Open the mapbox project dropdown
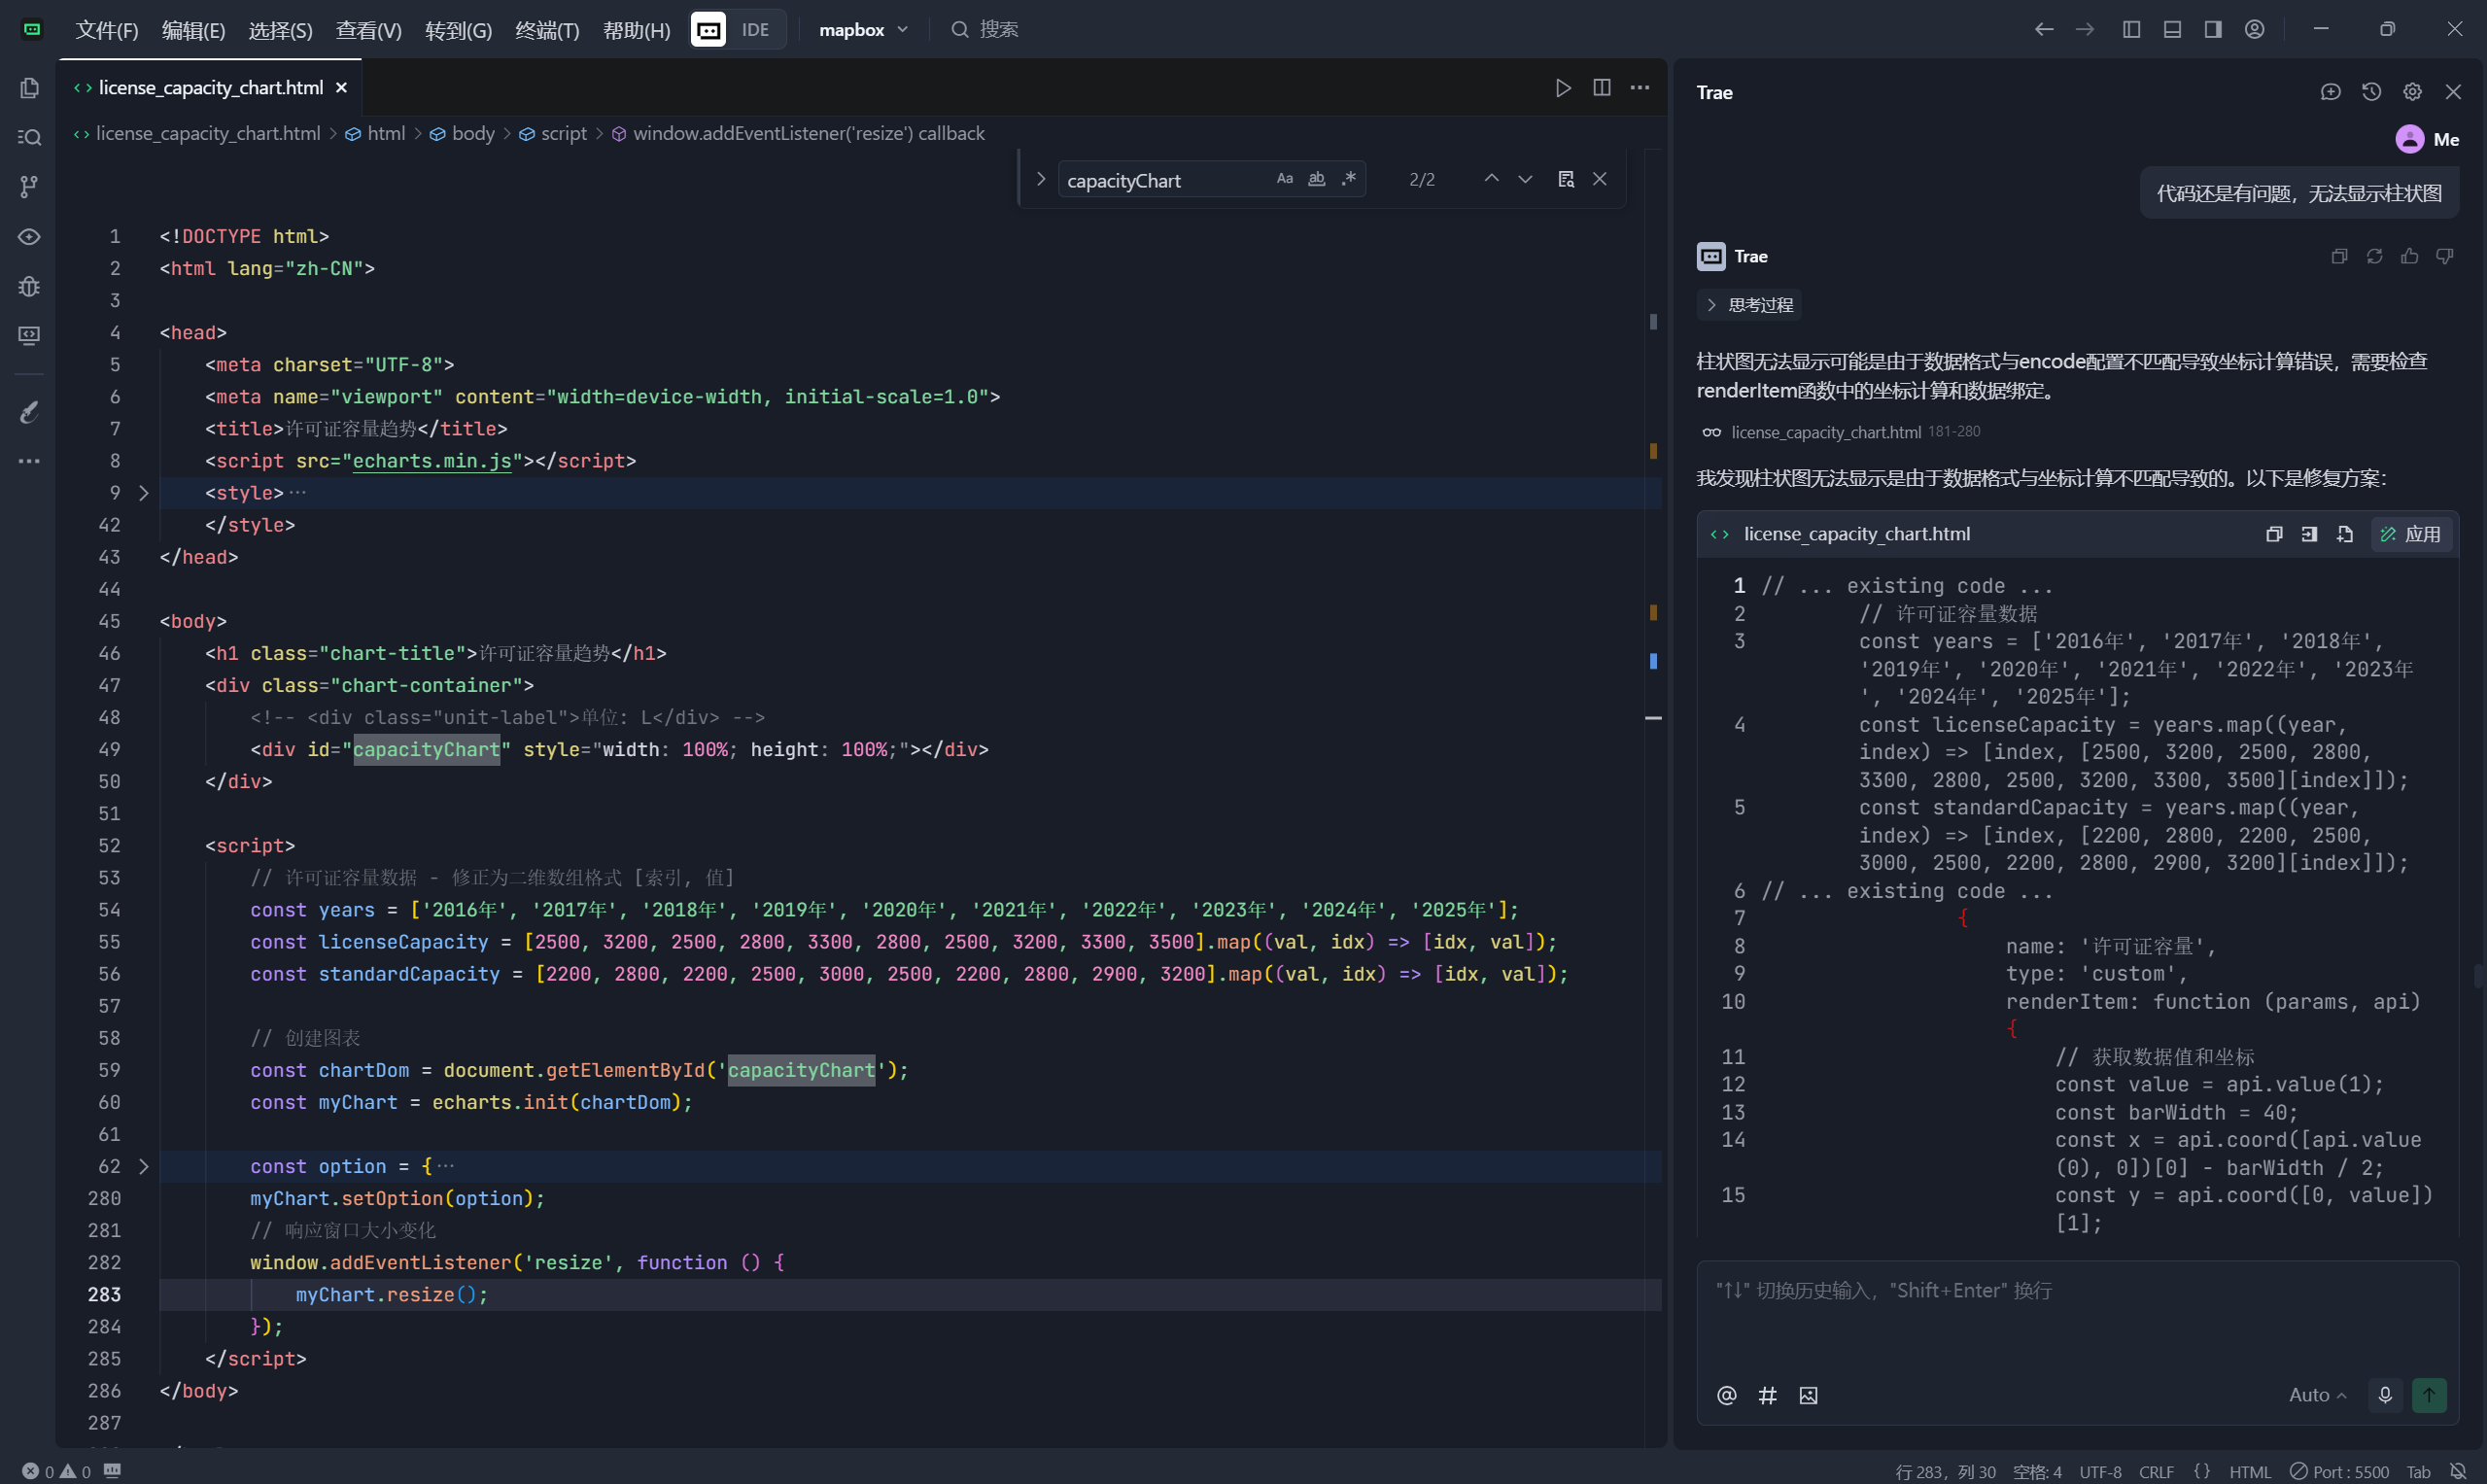Image resolution: width=2487 pixels, height=1484 pixels. click(x=863, y=29)
